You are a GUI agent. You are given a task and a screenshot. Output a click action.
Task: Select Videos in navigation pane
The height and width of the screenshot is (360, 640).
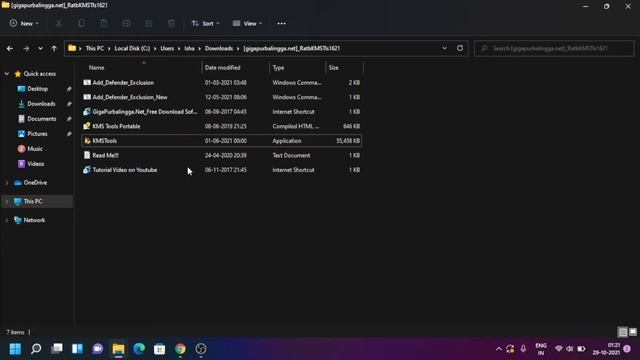coord(36,164)
